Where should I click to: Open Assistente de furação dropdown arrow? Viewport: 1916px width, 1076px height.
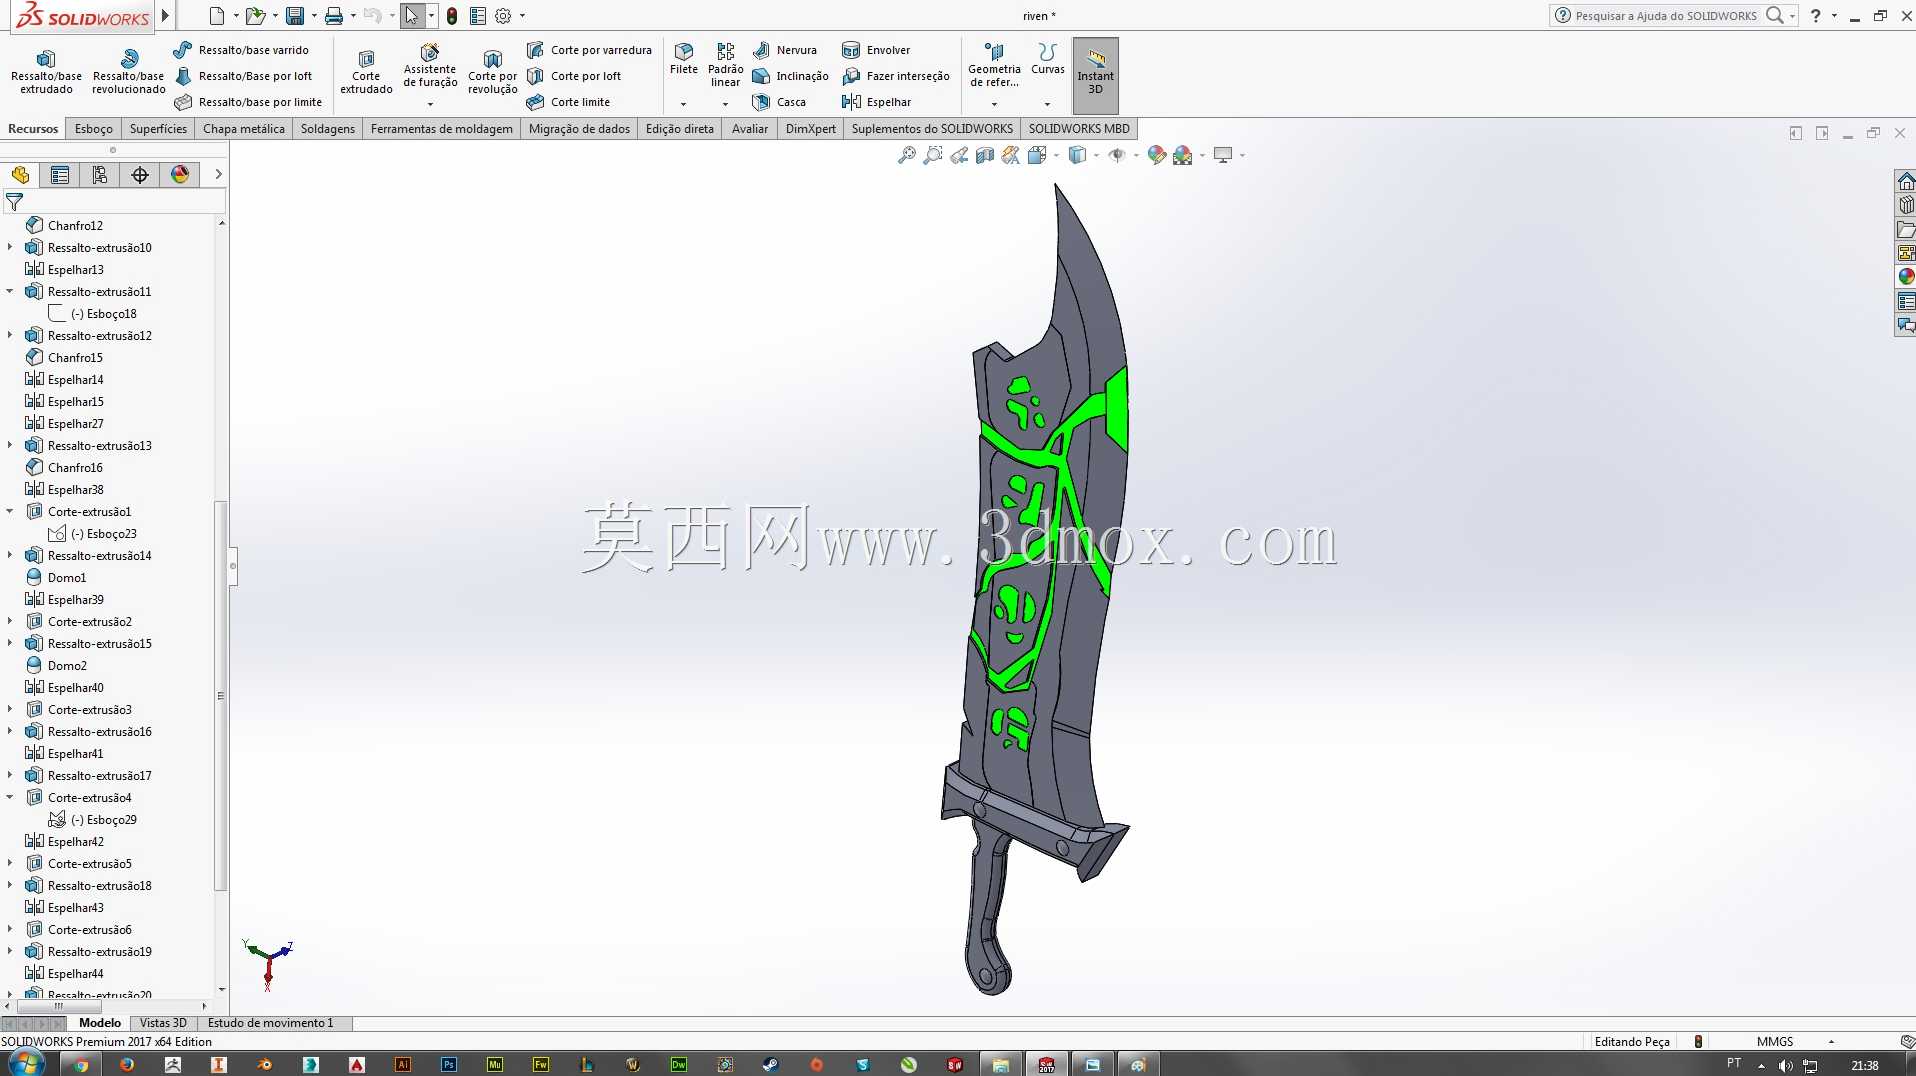(430, 104)
